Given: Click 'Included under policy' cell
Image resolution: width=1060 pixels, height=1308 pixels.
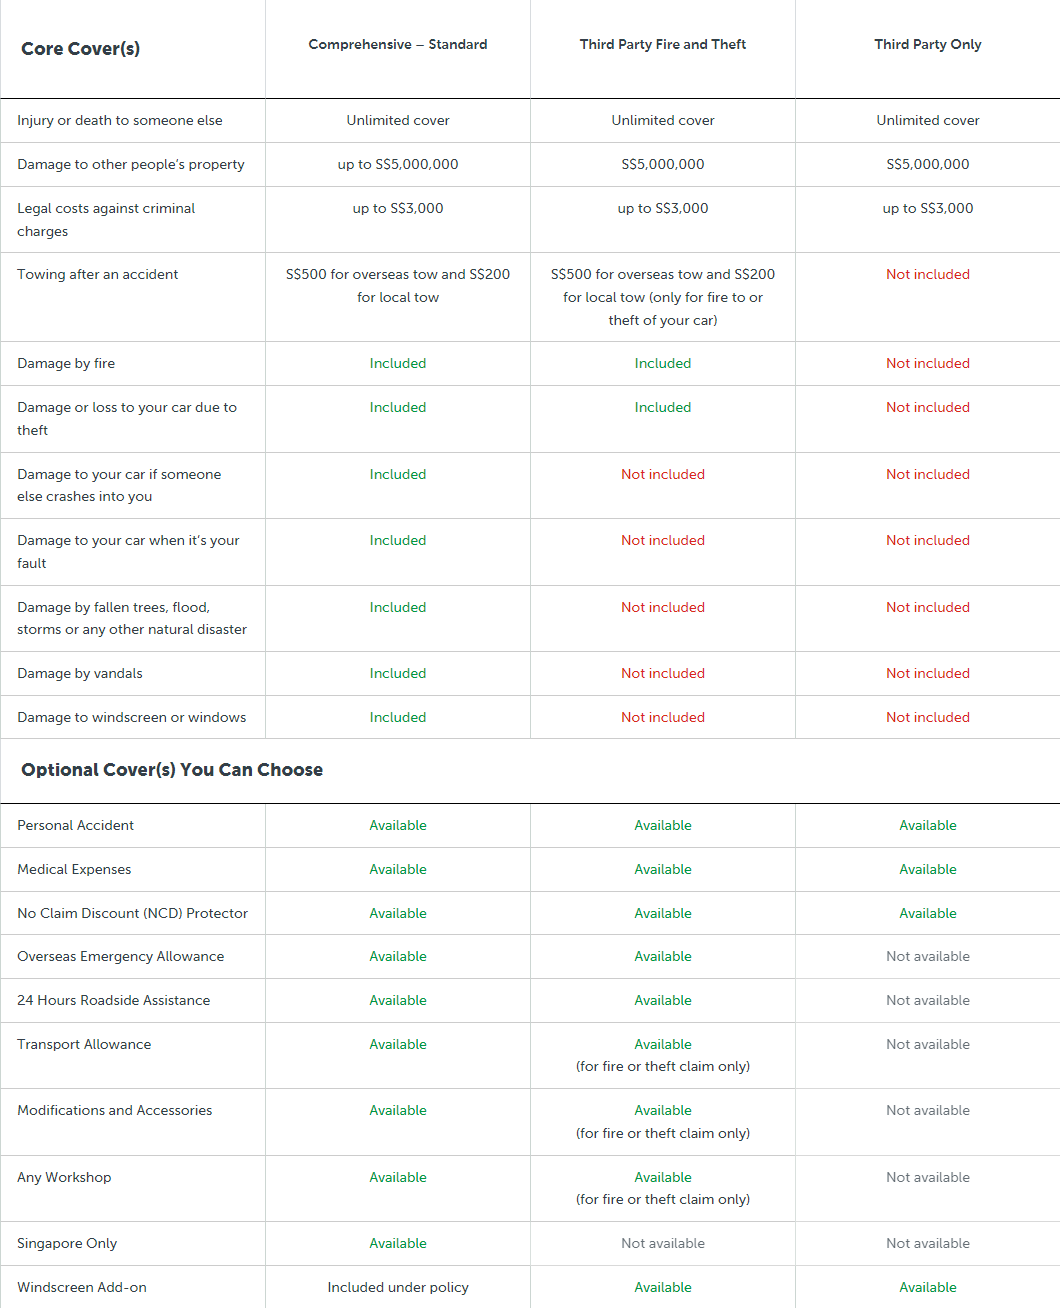Looking at the screenshot, I should [x=398, y=1287].
